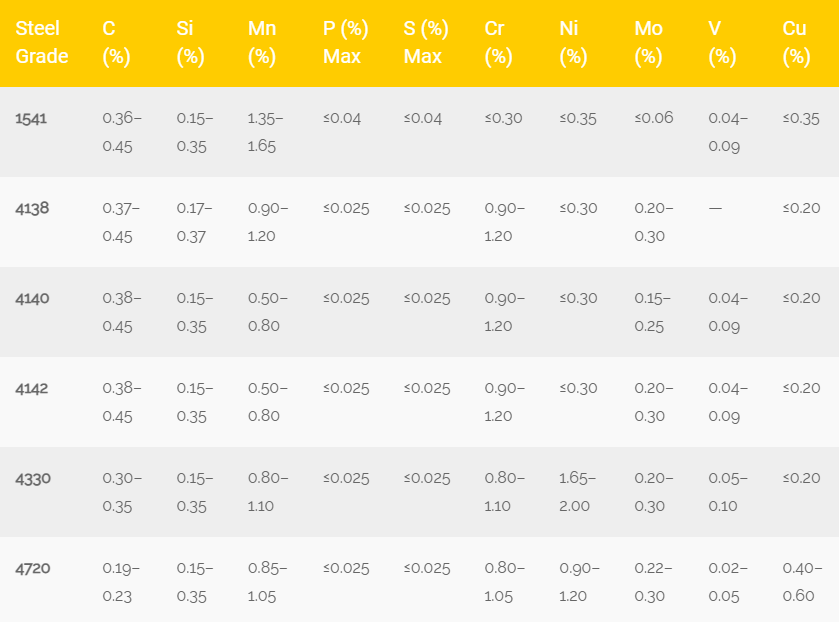Click the 1541 steel grade cell

(x=31, y=118)
